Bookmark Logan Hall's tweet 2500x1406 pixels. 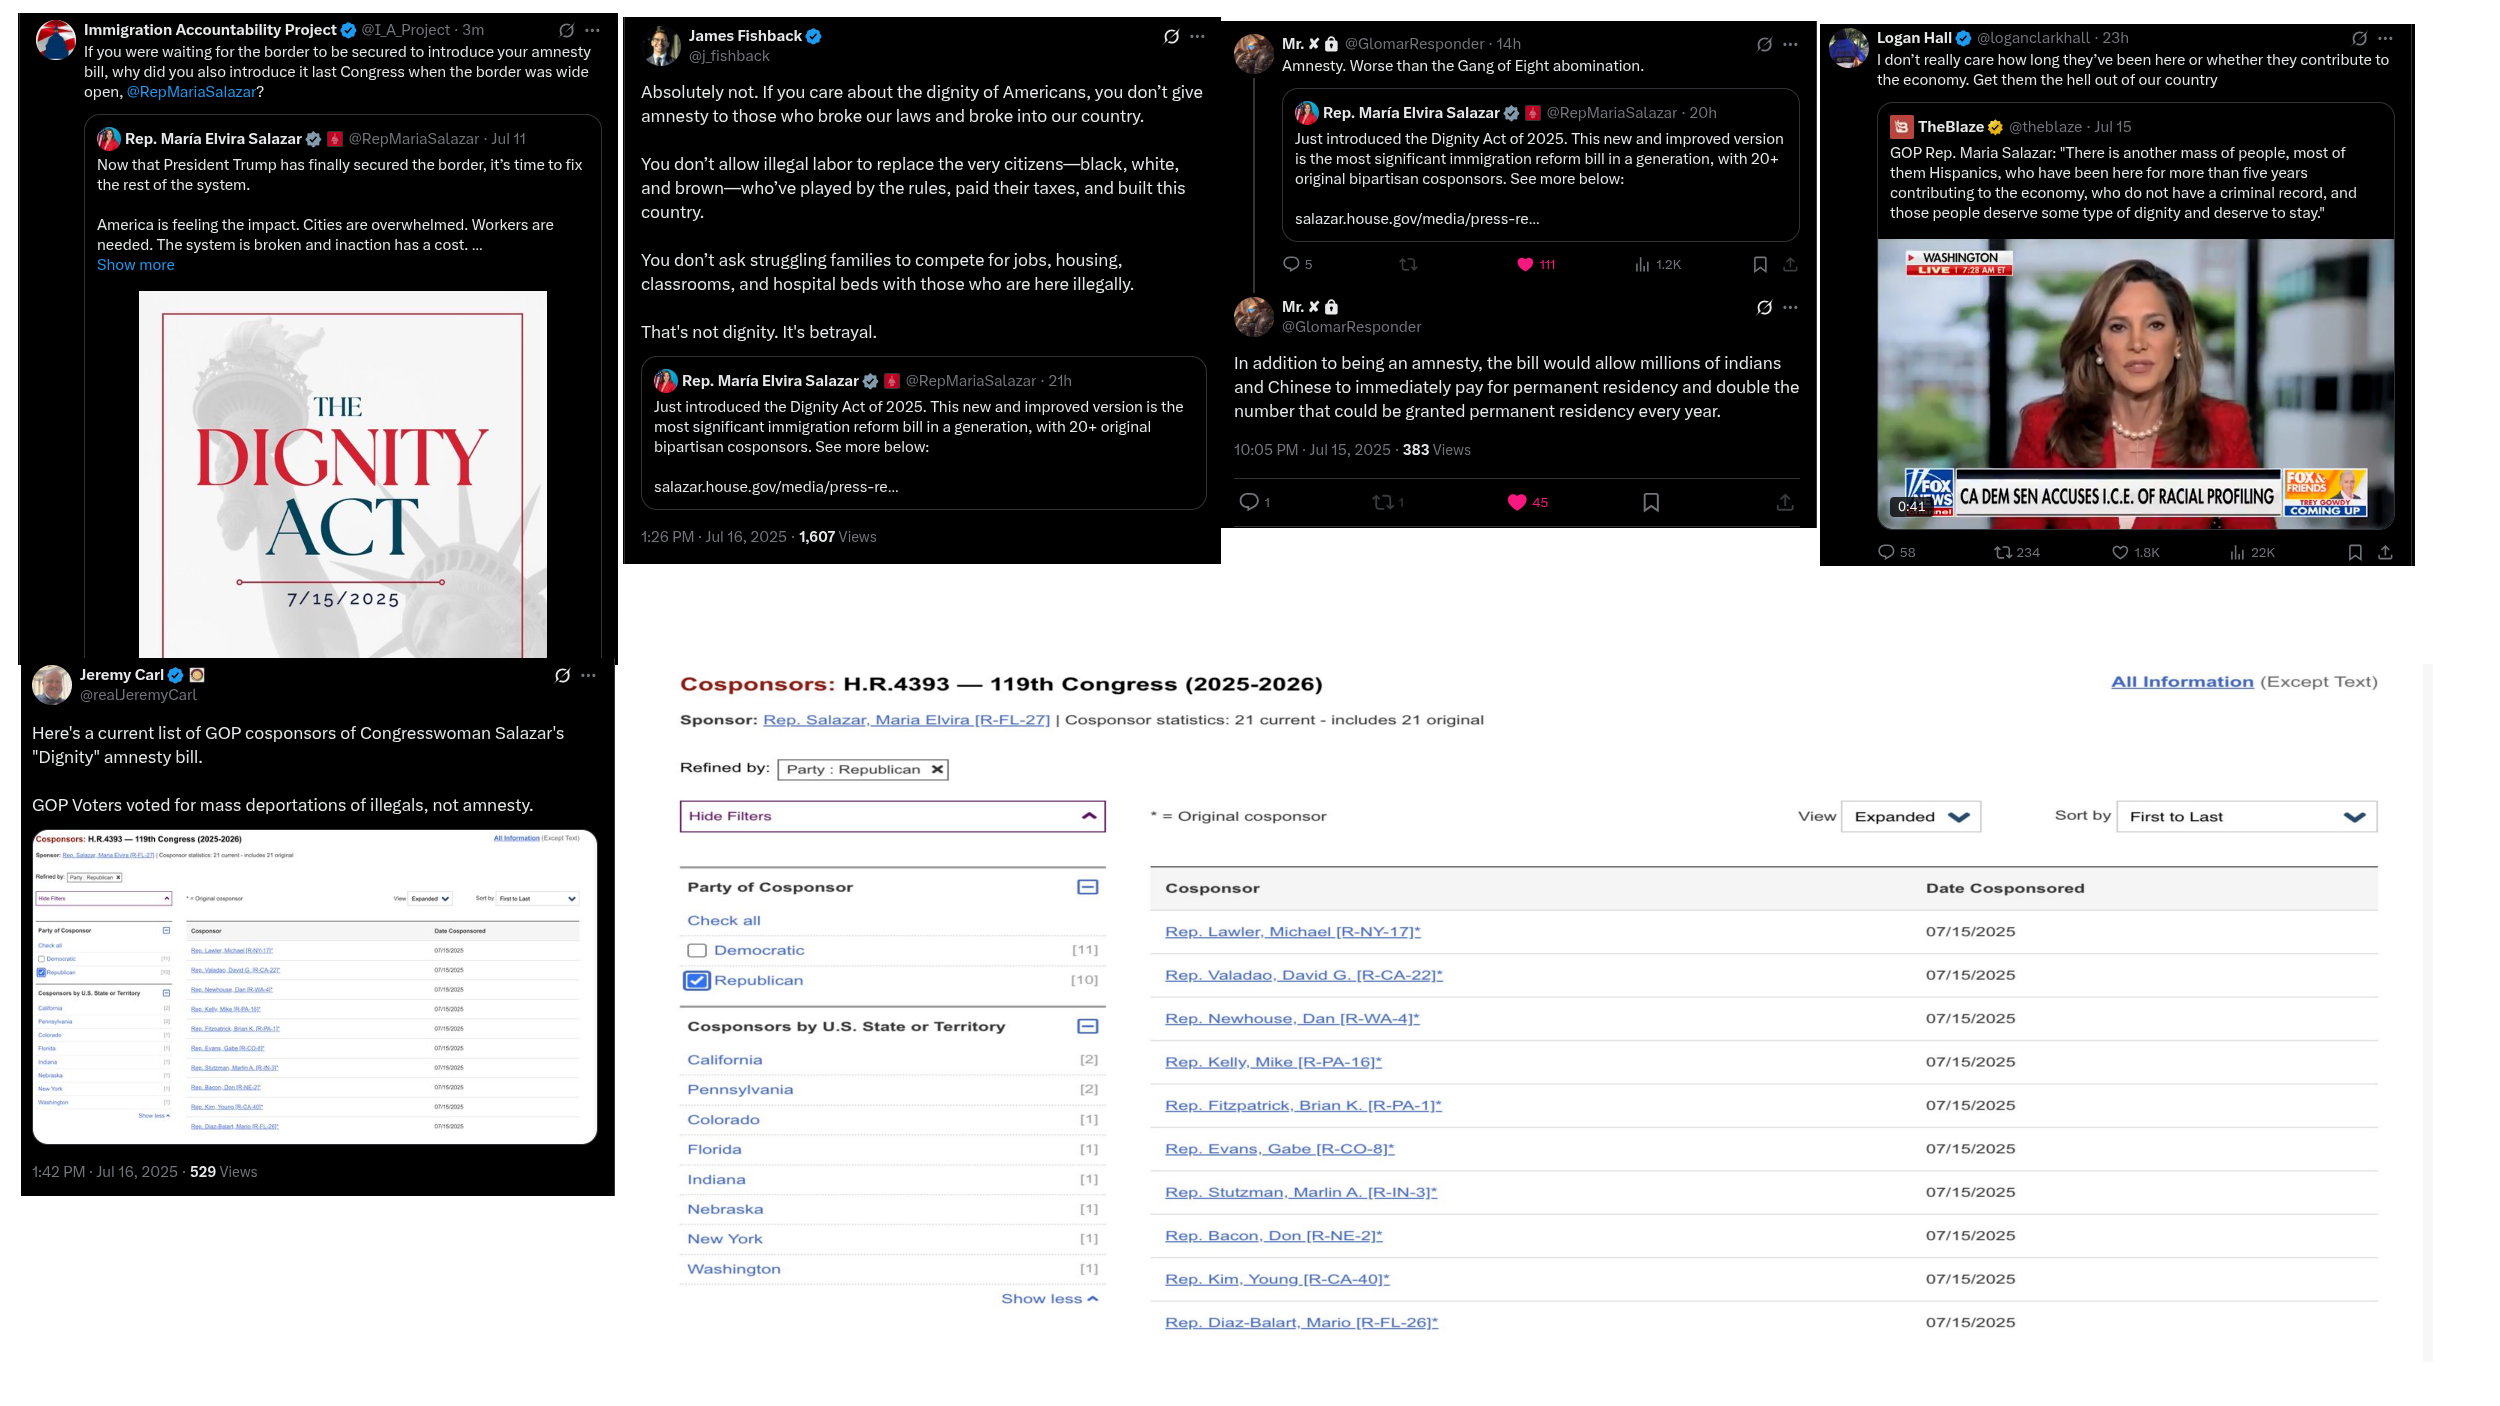pyautogui.click(x=2355, y=552)
